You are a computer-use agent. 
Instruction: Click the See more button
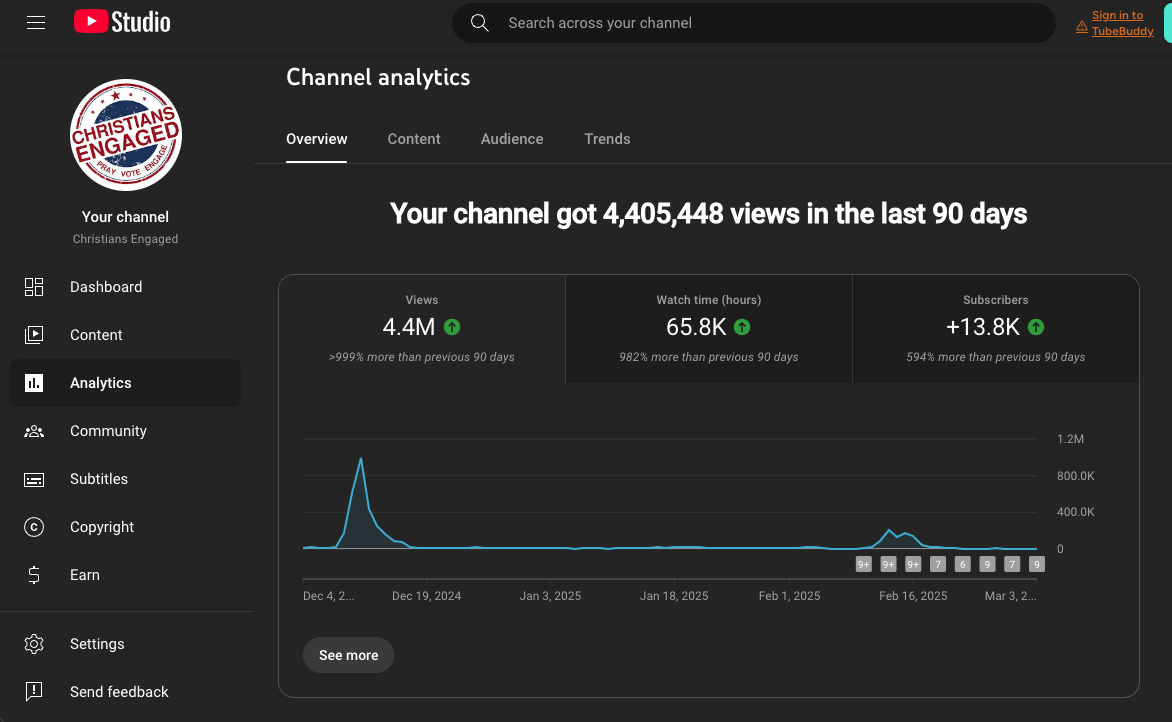(348, 655)
